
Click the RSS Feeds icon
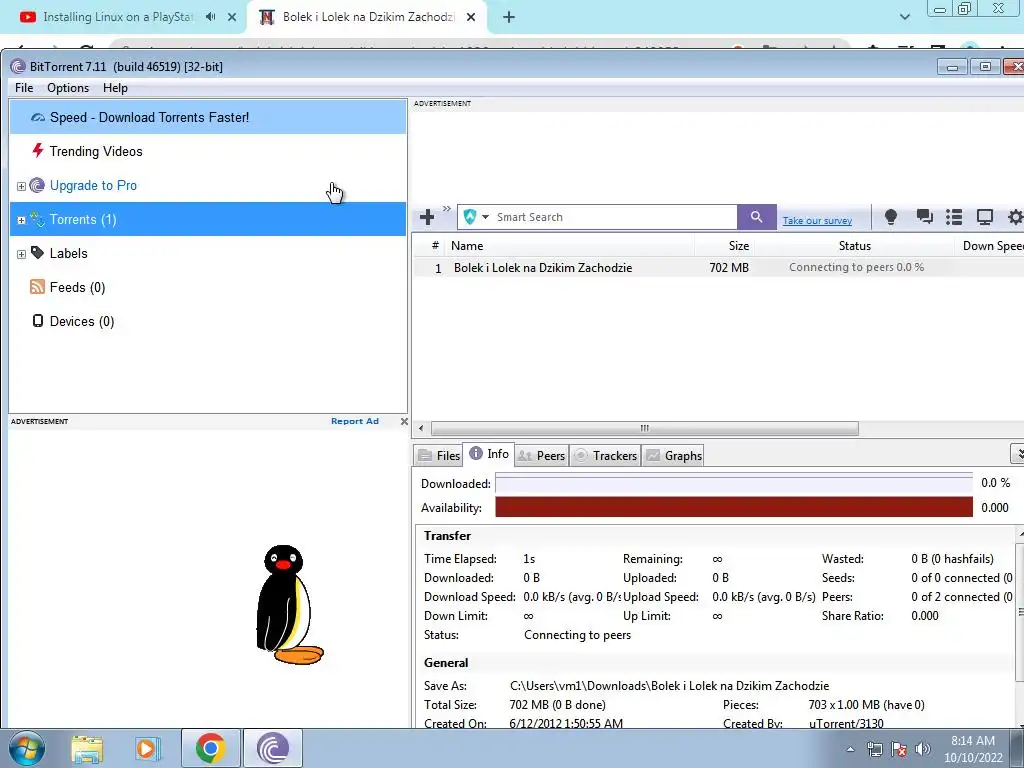pos(37,287)
